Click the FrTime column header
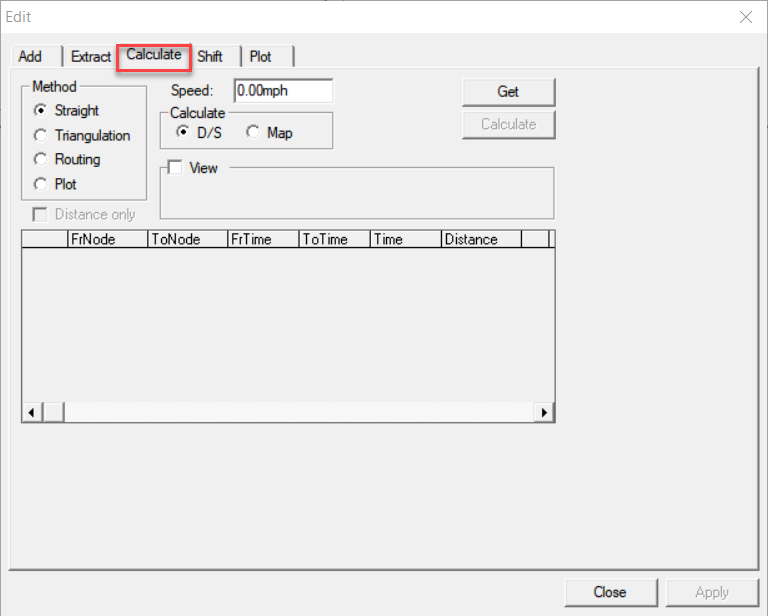 pyautogui.click(x=264, y=239)
